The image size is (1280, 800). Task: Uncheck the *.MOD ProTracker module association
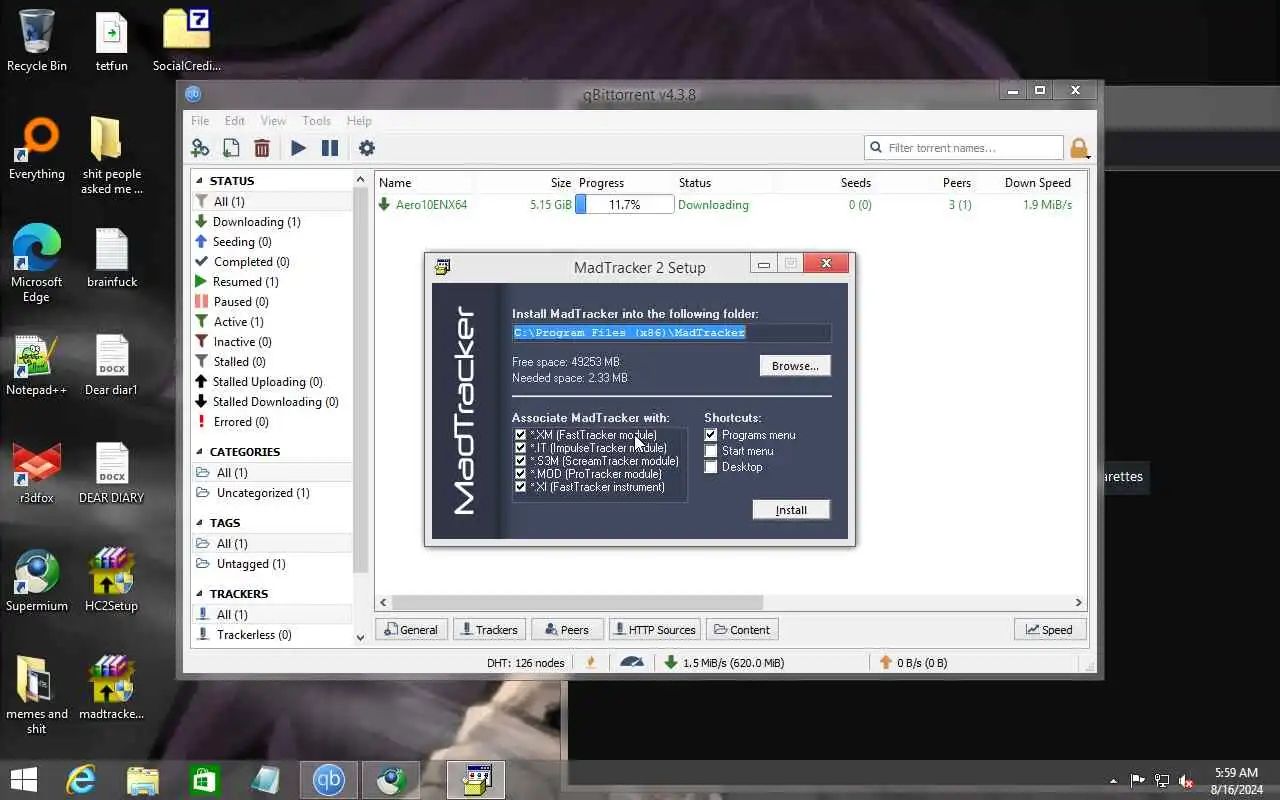520,474
